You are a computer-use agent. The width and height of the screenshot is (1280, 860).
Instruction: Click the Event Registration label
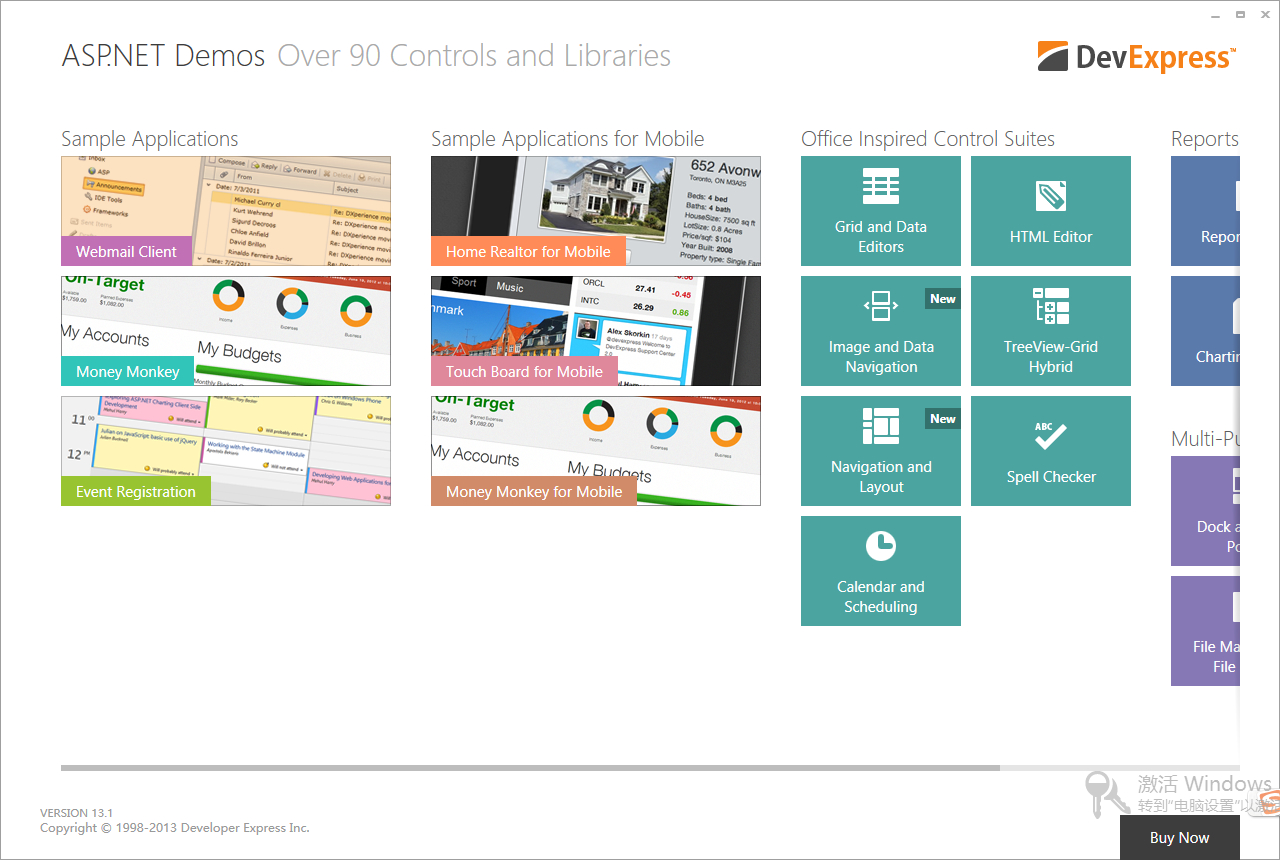(x=136, y=491)
